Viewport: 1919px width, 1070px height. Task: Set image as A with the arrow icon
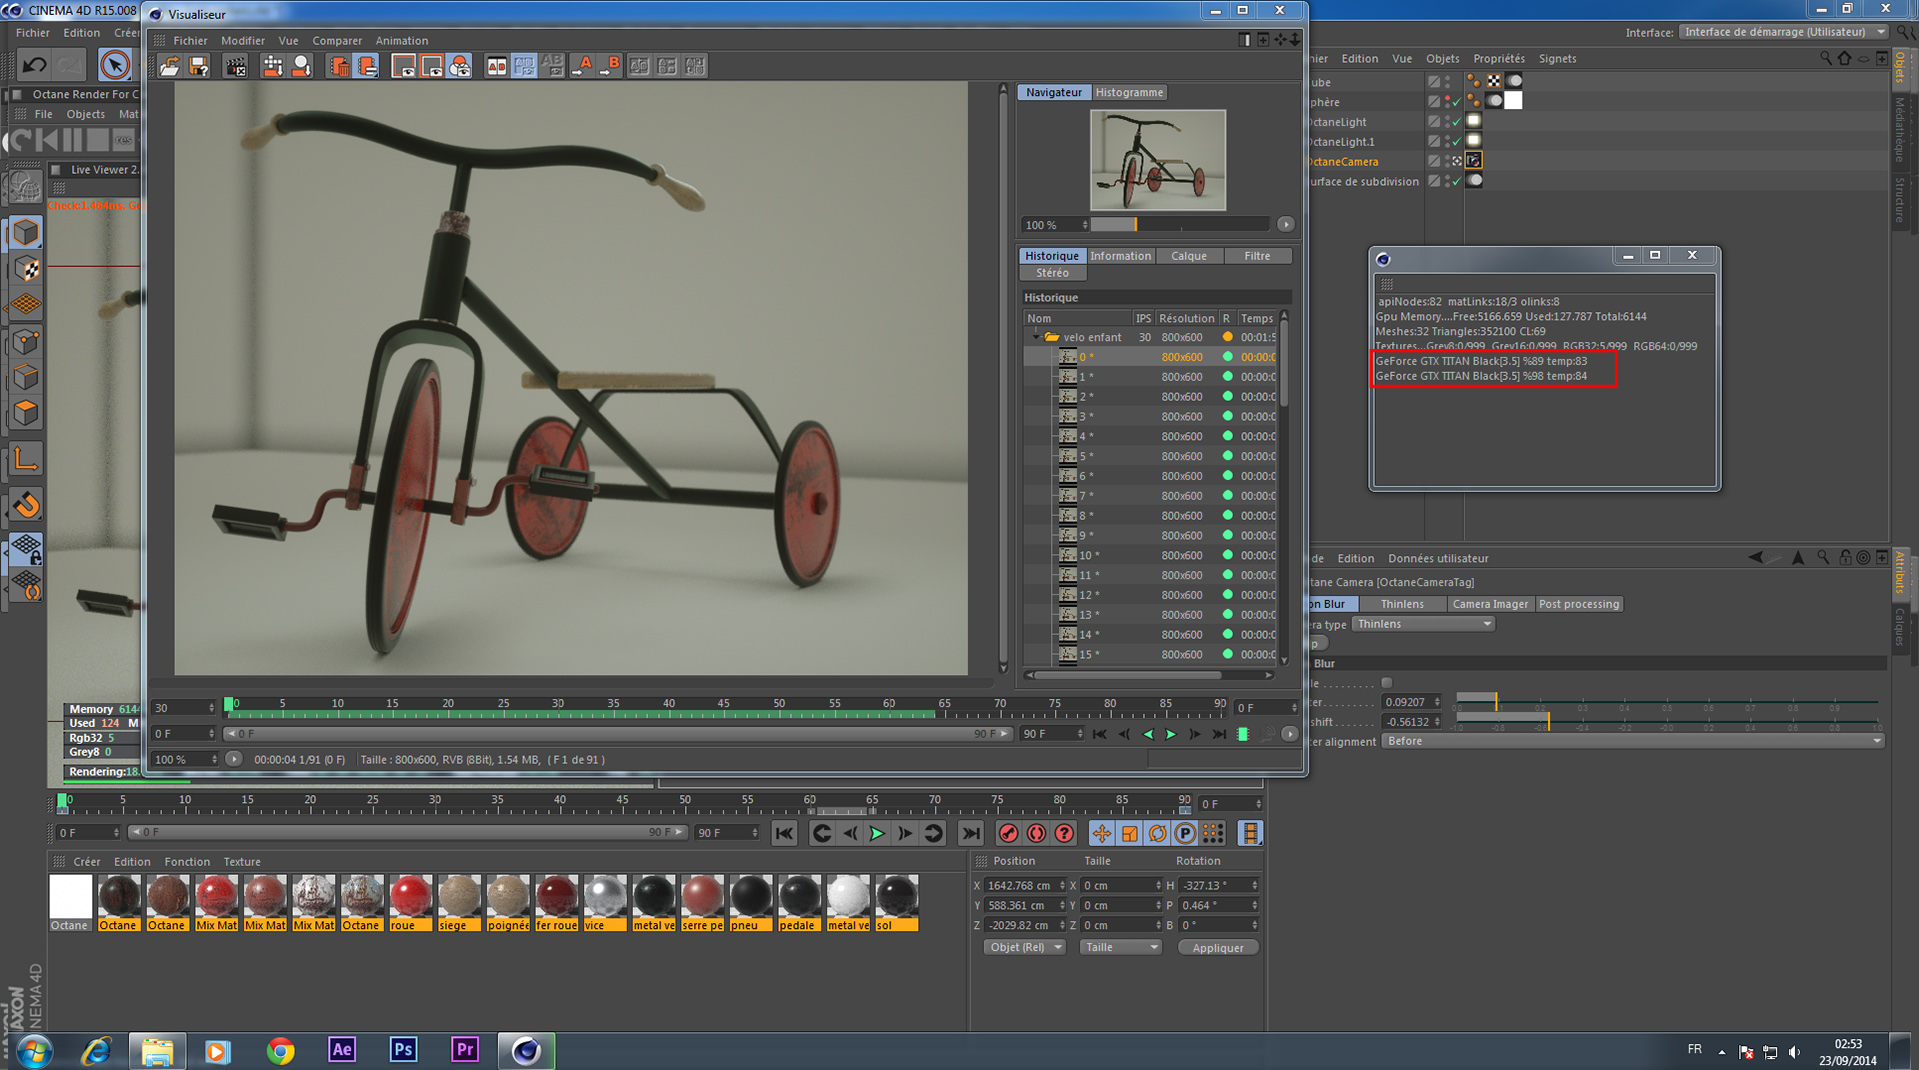tap(582, 66)
